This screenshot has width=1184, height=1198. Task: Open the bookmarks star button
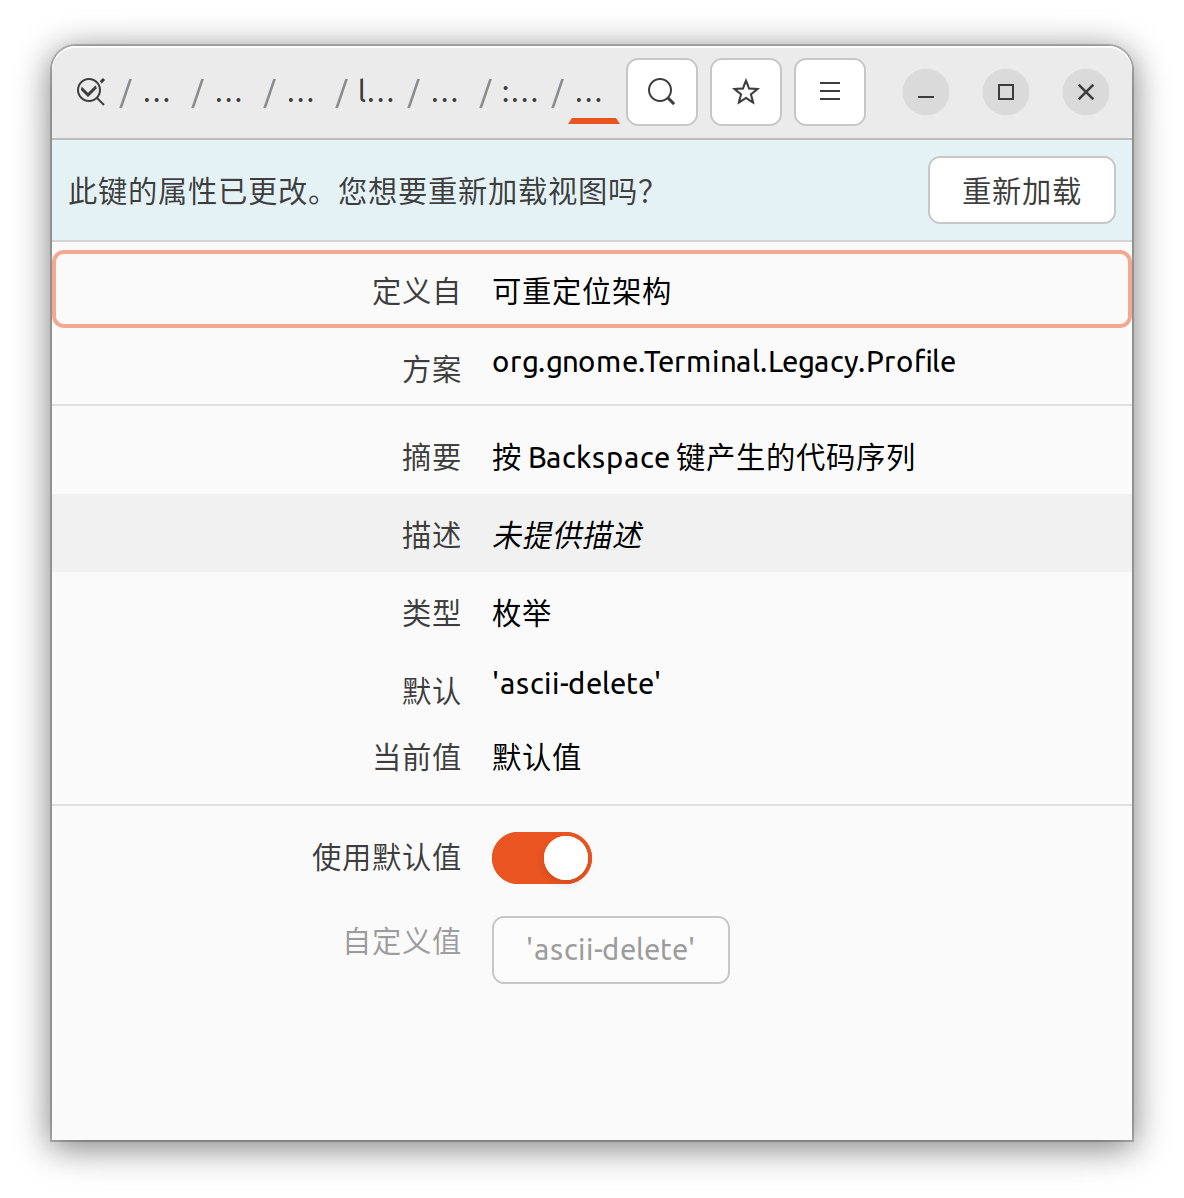[746, 92]
